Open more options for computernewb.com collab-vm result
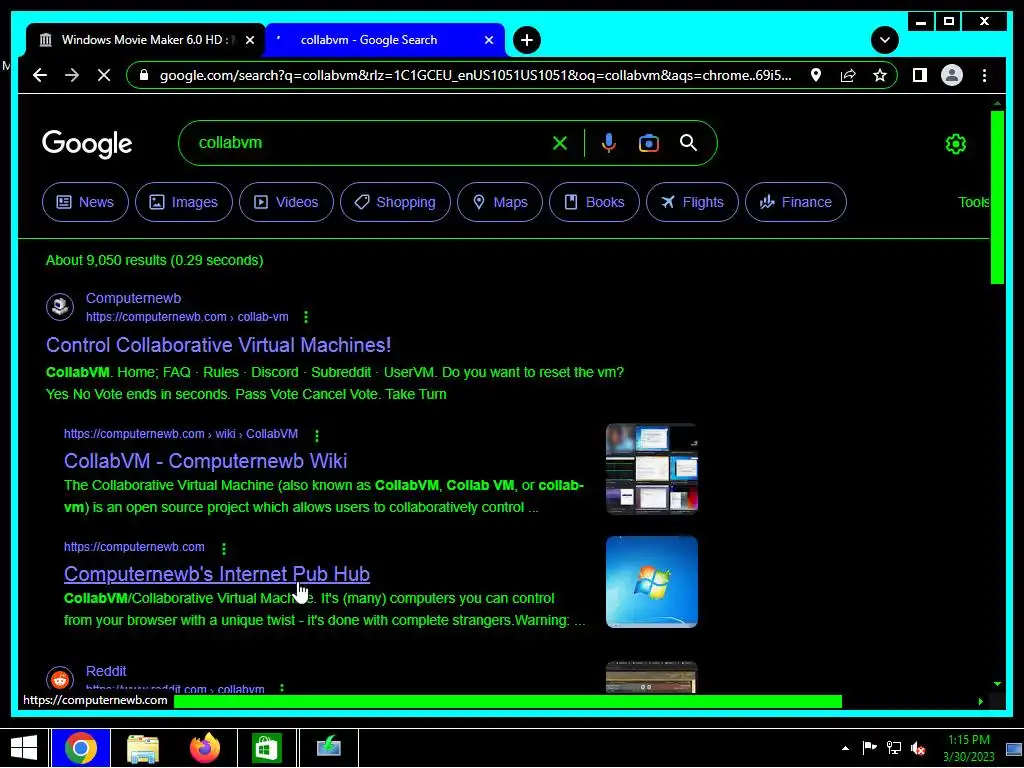1024x768 pixels. (306, 317)
